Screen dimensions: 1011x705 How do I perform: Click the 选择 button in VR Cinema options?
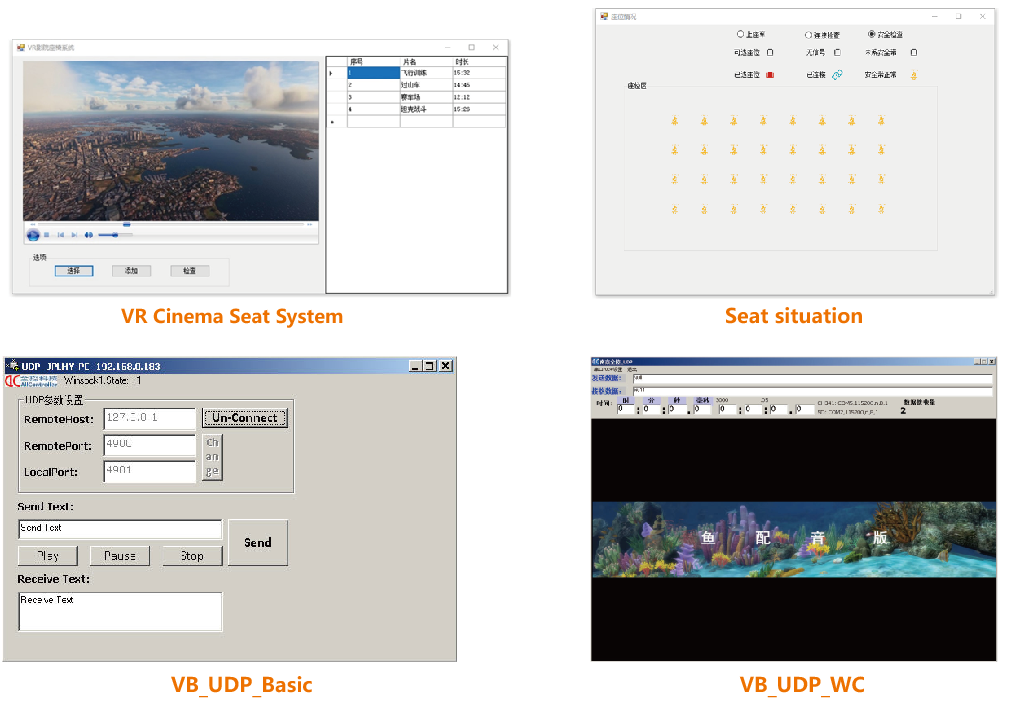(74, 271)
